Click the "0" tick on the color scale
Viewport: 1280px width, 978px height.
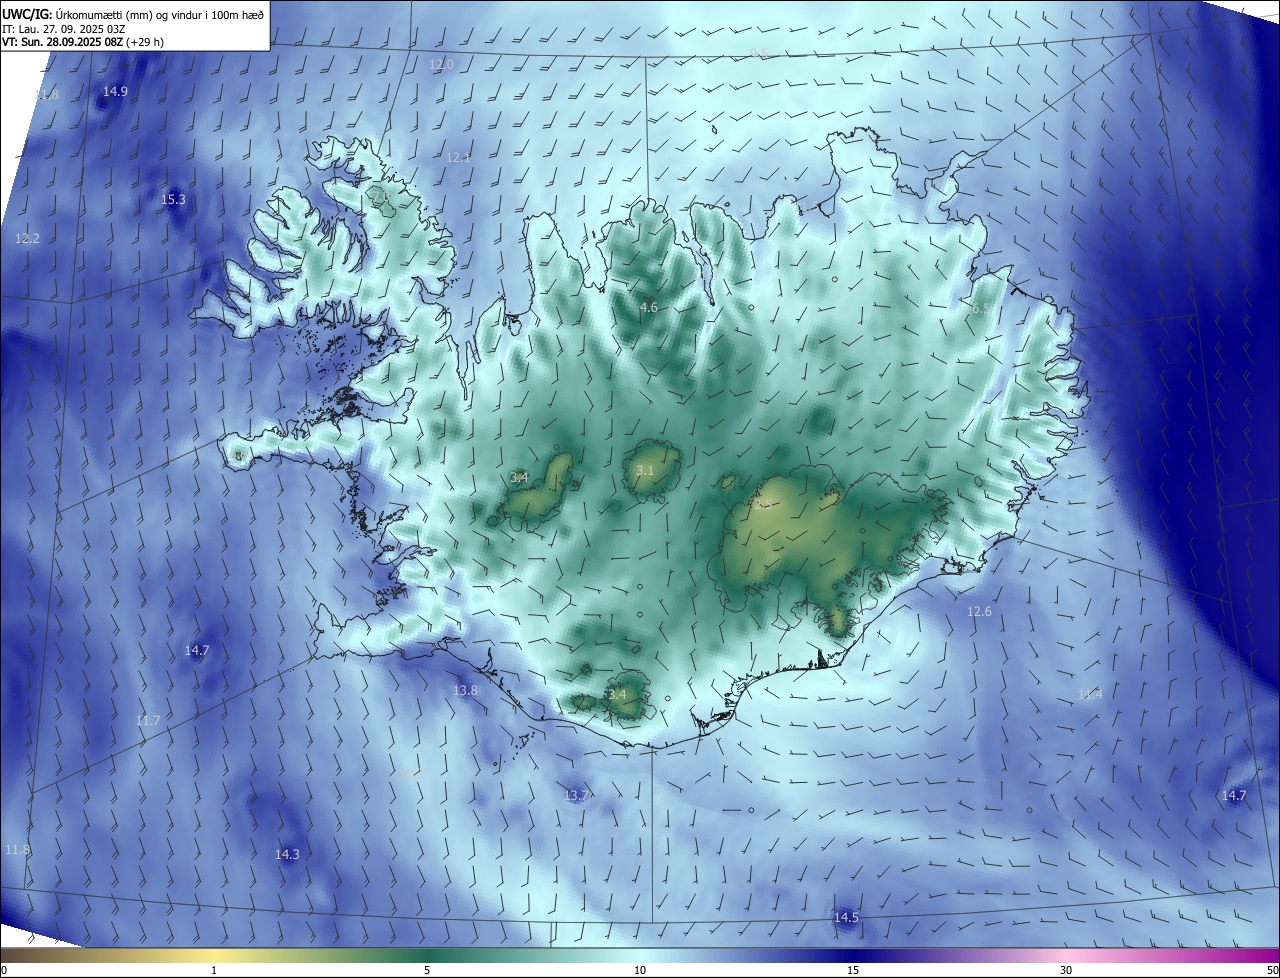tap(4, 970)
